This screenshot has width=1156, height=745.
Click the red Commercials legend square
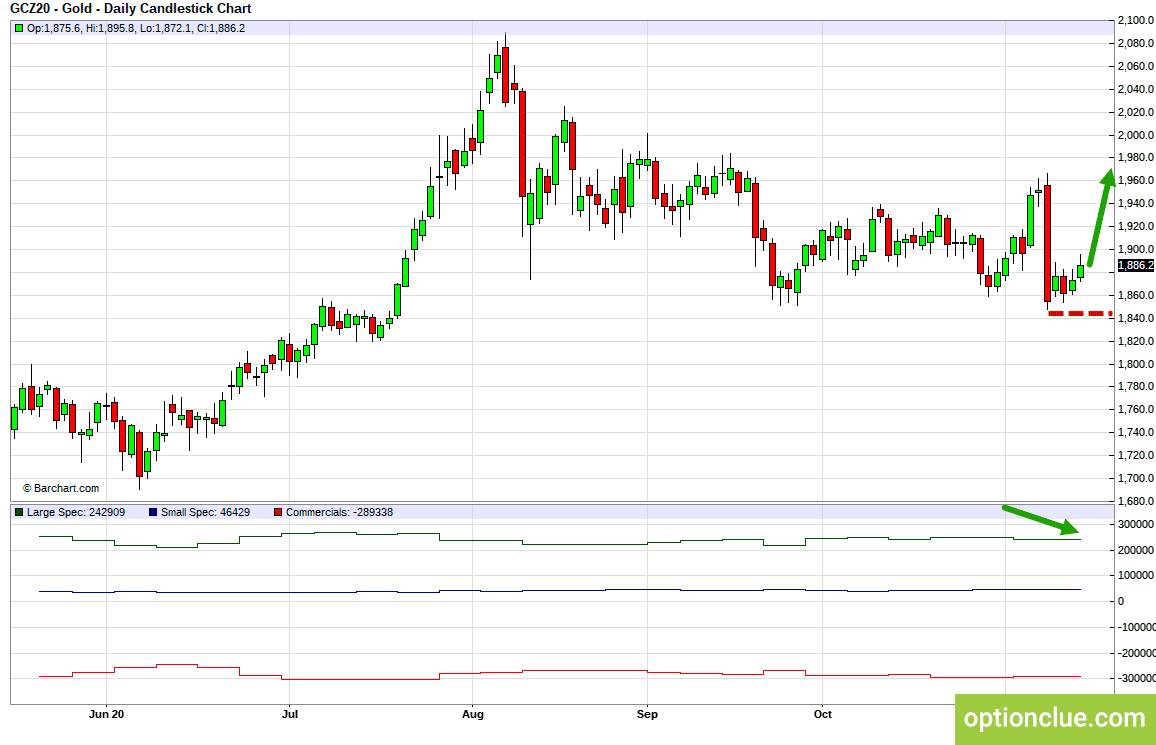[278, 512]
